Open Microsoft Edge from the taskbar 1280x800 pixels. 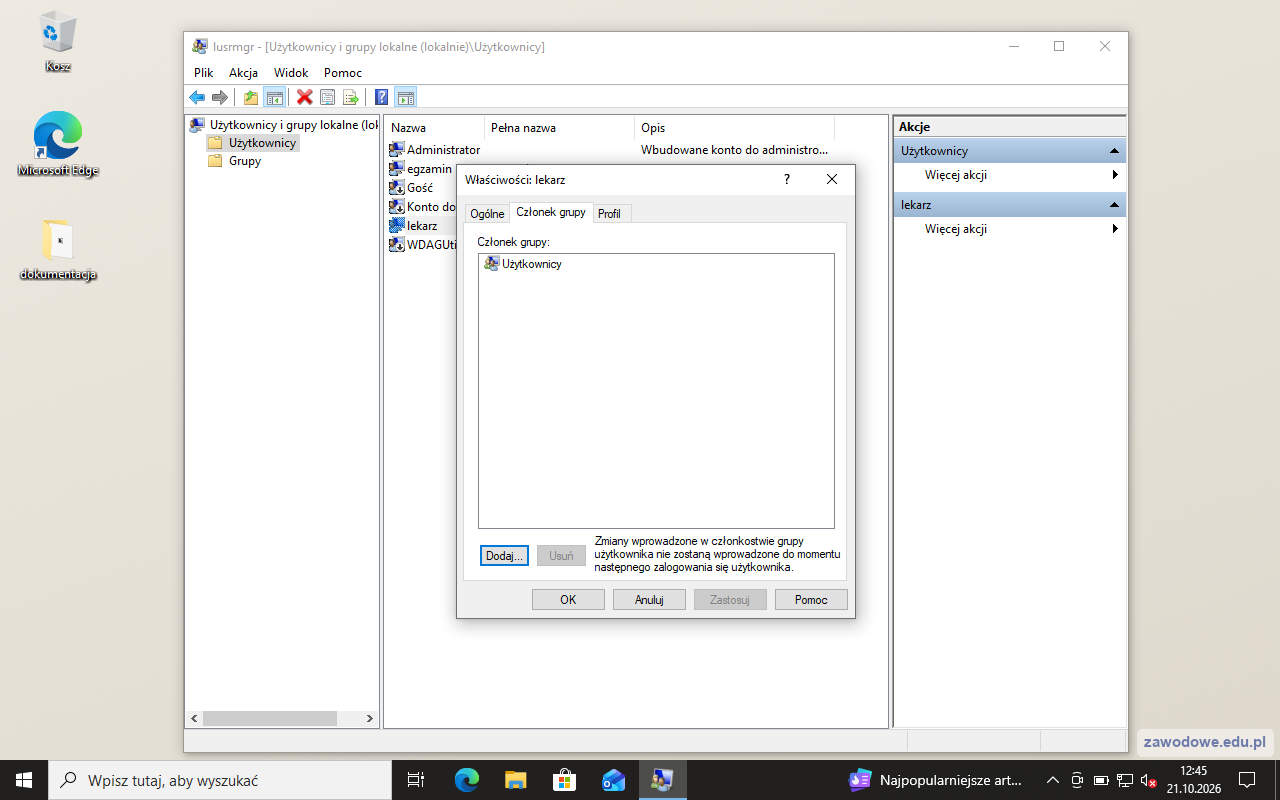tap(467, 780)
